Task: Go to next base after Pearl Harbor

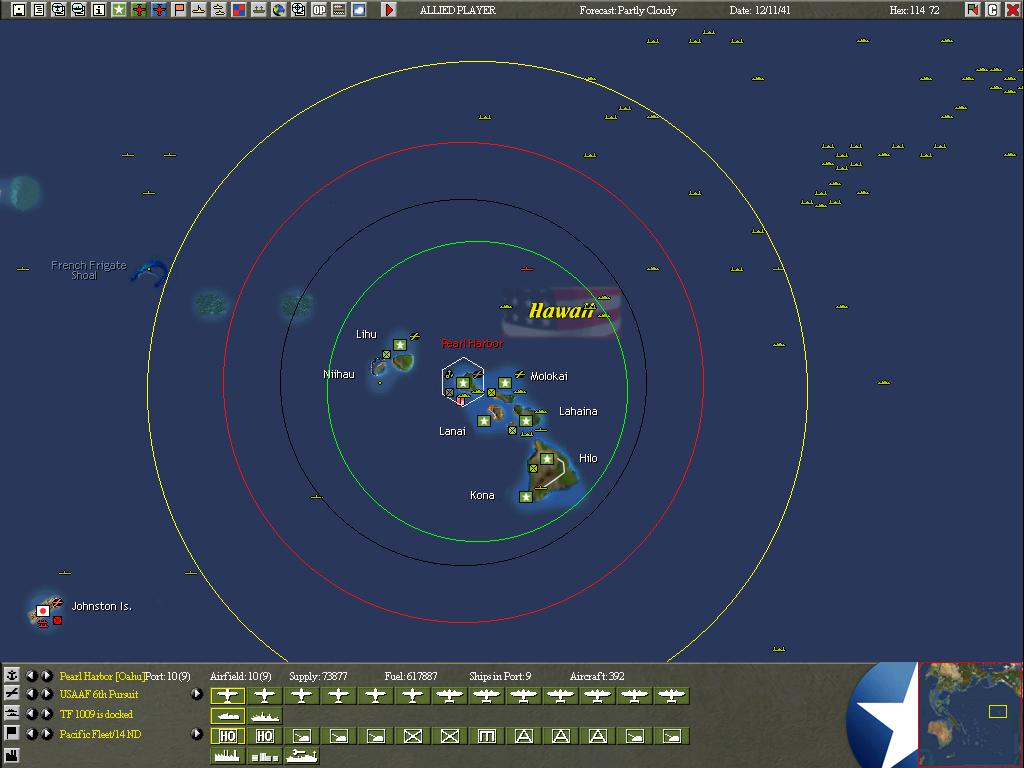Action: [x=47, y=676]
